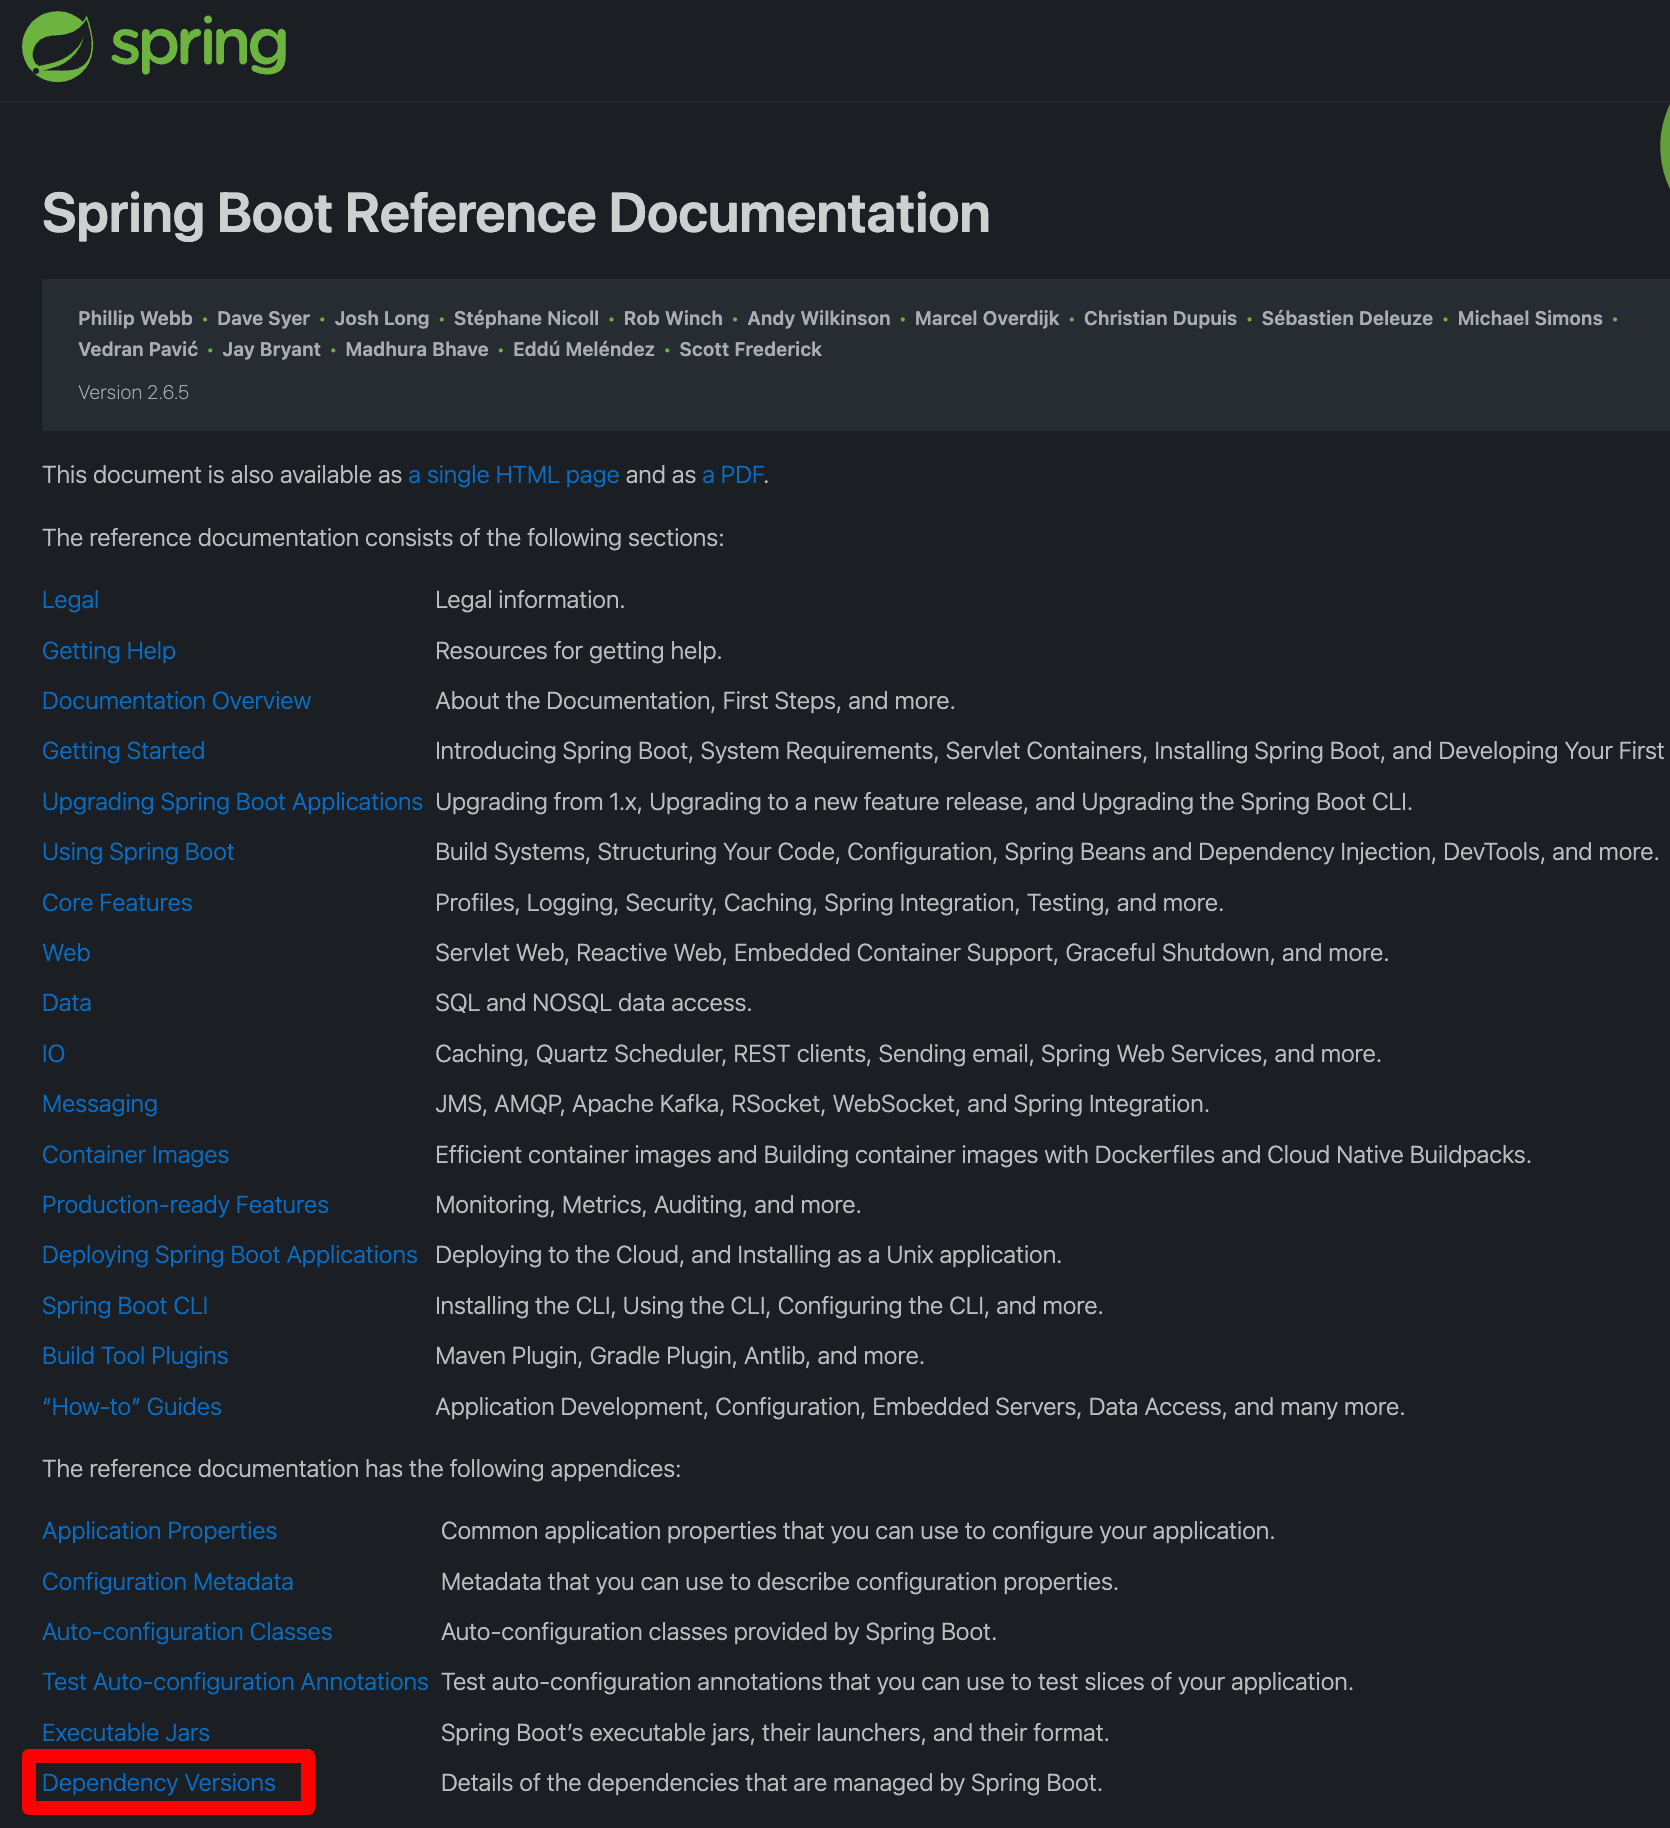Open Executable Jars appendix
Screen dimensions: 1670x1828
pyautogui.click(x=126, y=1733)
